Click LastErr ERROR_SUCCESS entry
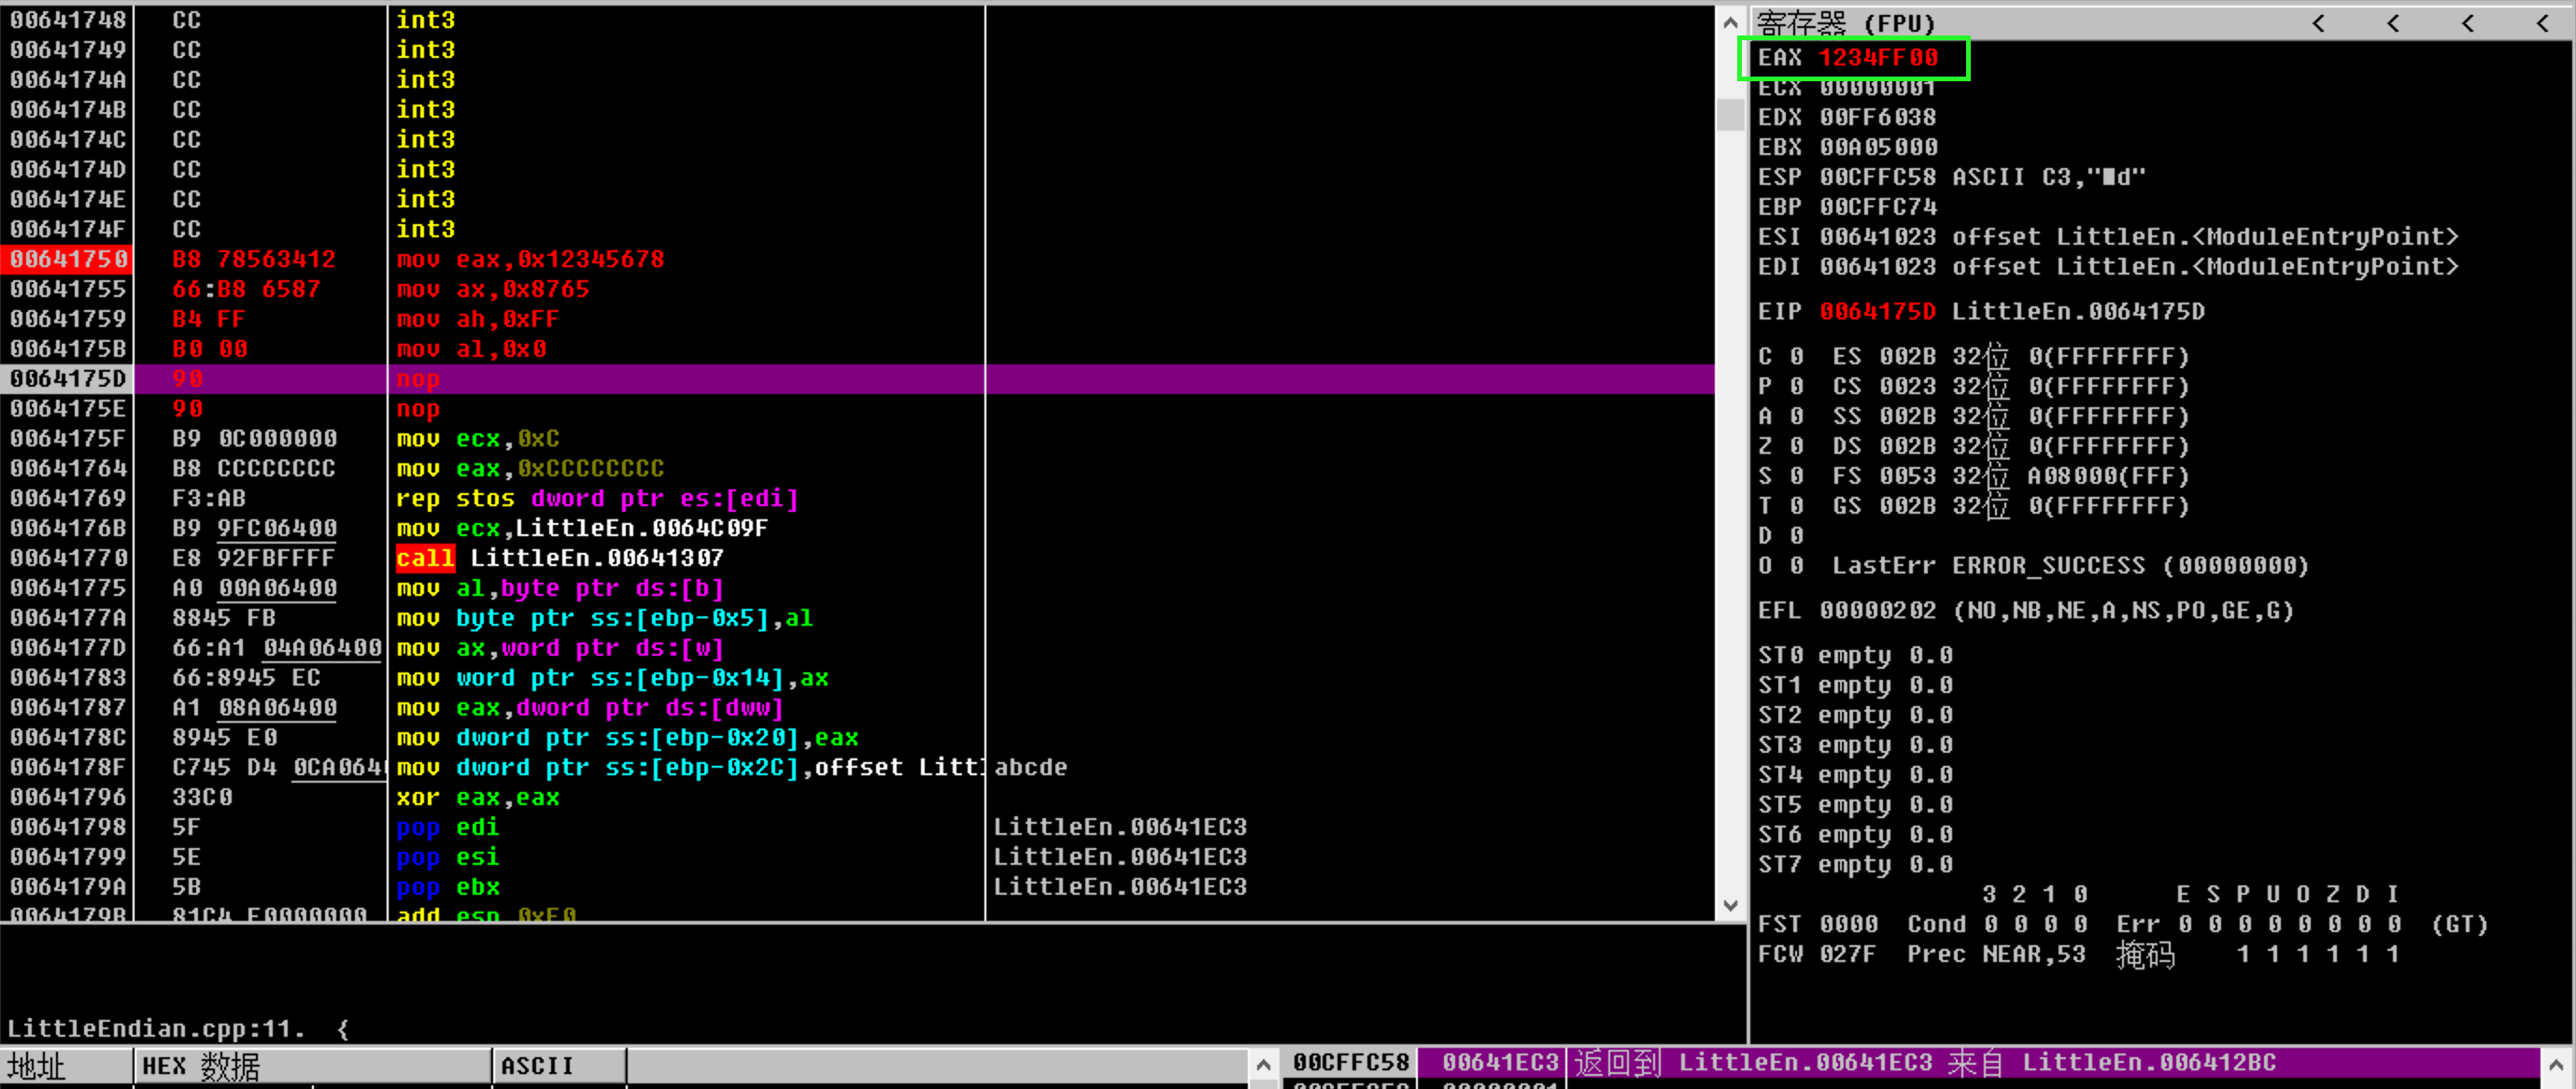Viewport: 2576px width, 1089px height. (2070, 566)
